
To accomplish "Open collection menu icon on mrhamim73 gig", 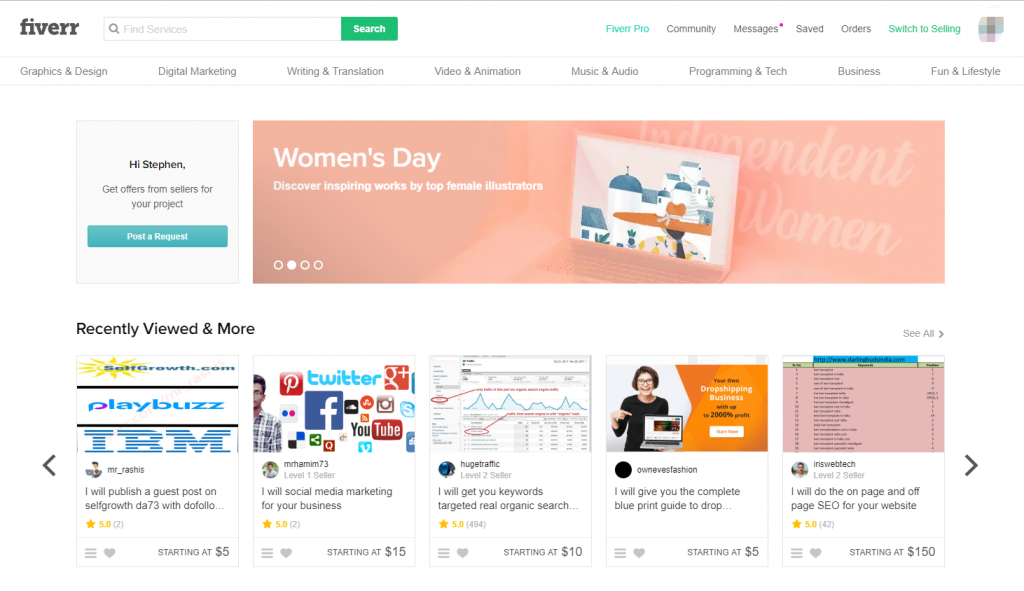I will coord(267,553).
